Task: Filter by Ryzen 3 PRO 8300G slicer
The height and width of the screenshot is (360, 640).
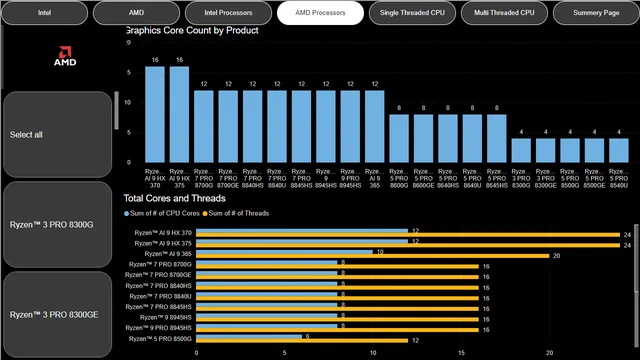Action: (58, 224)
